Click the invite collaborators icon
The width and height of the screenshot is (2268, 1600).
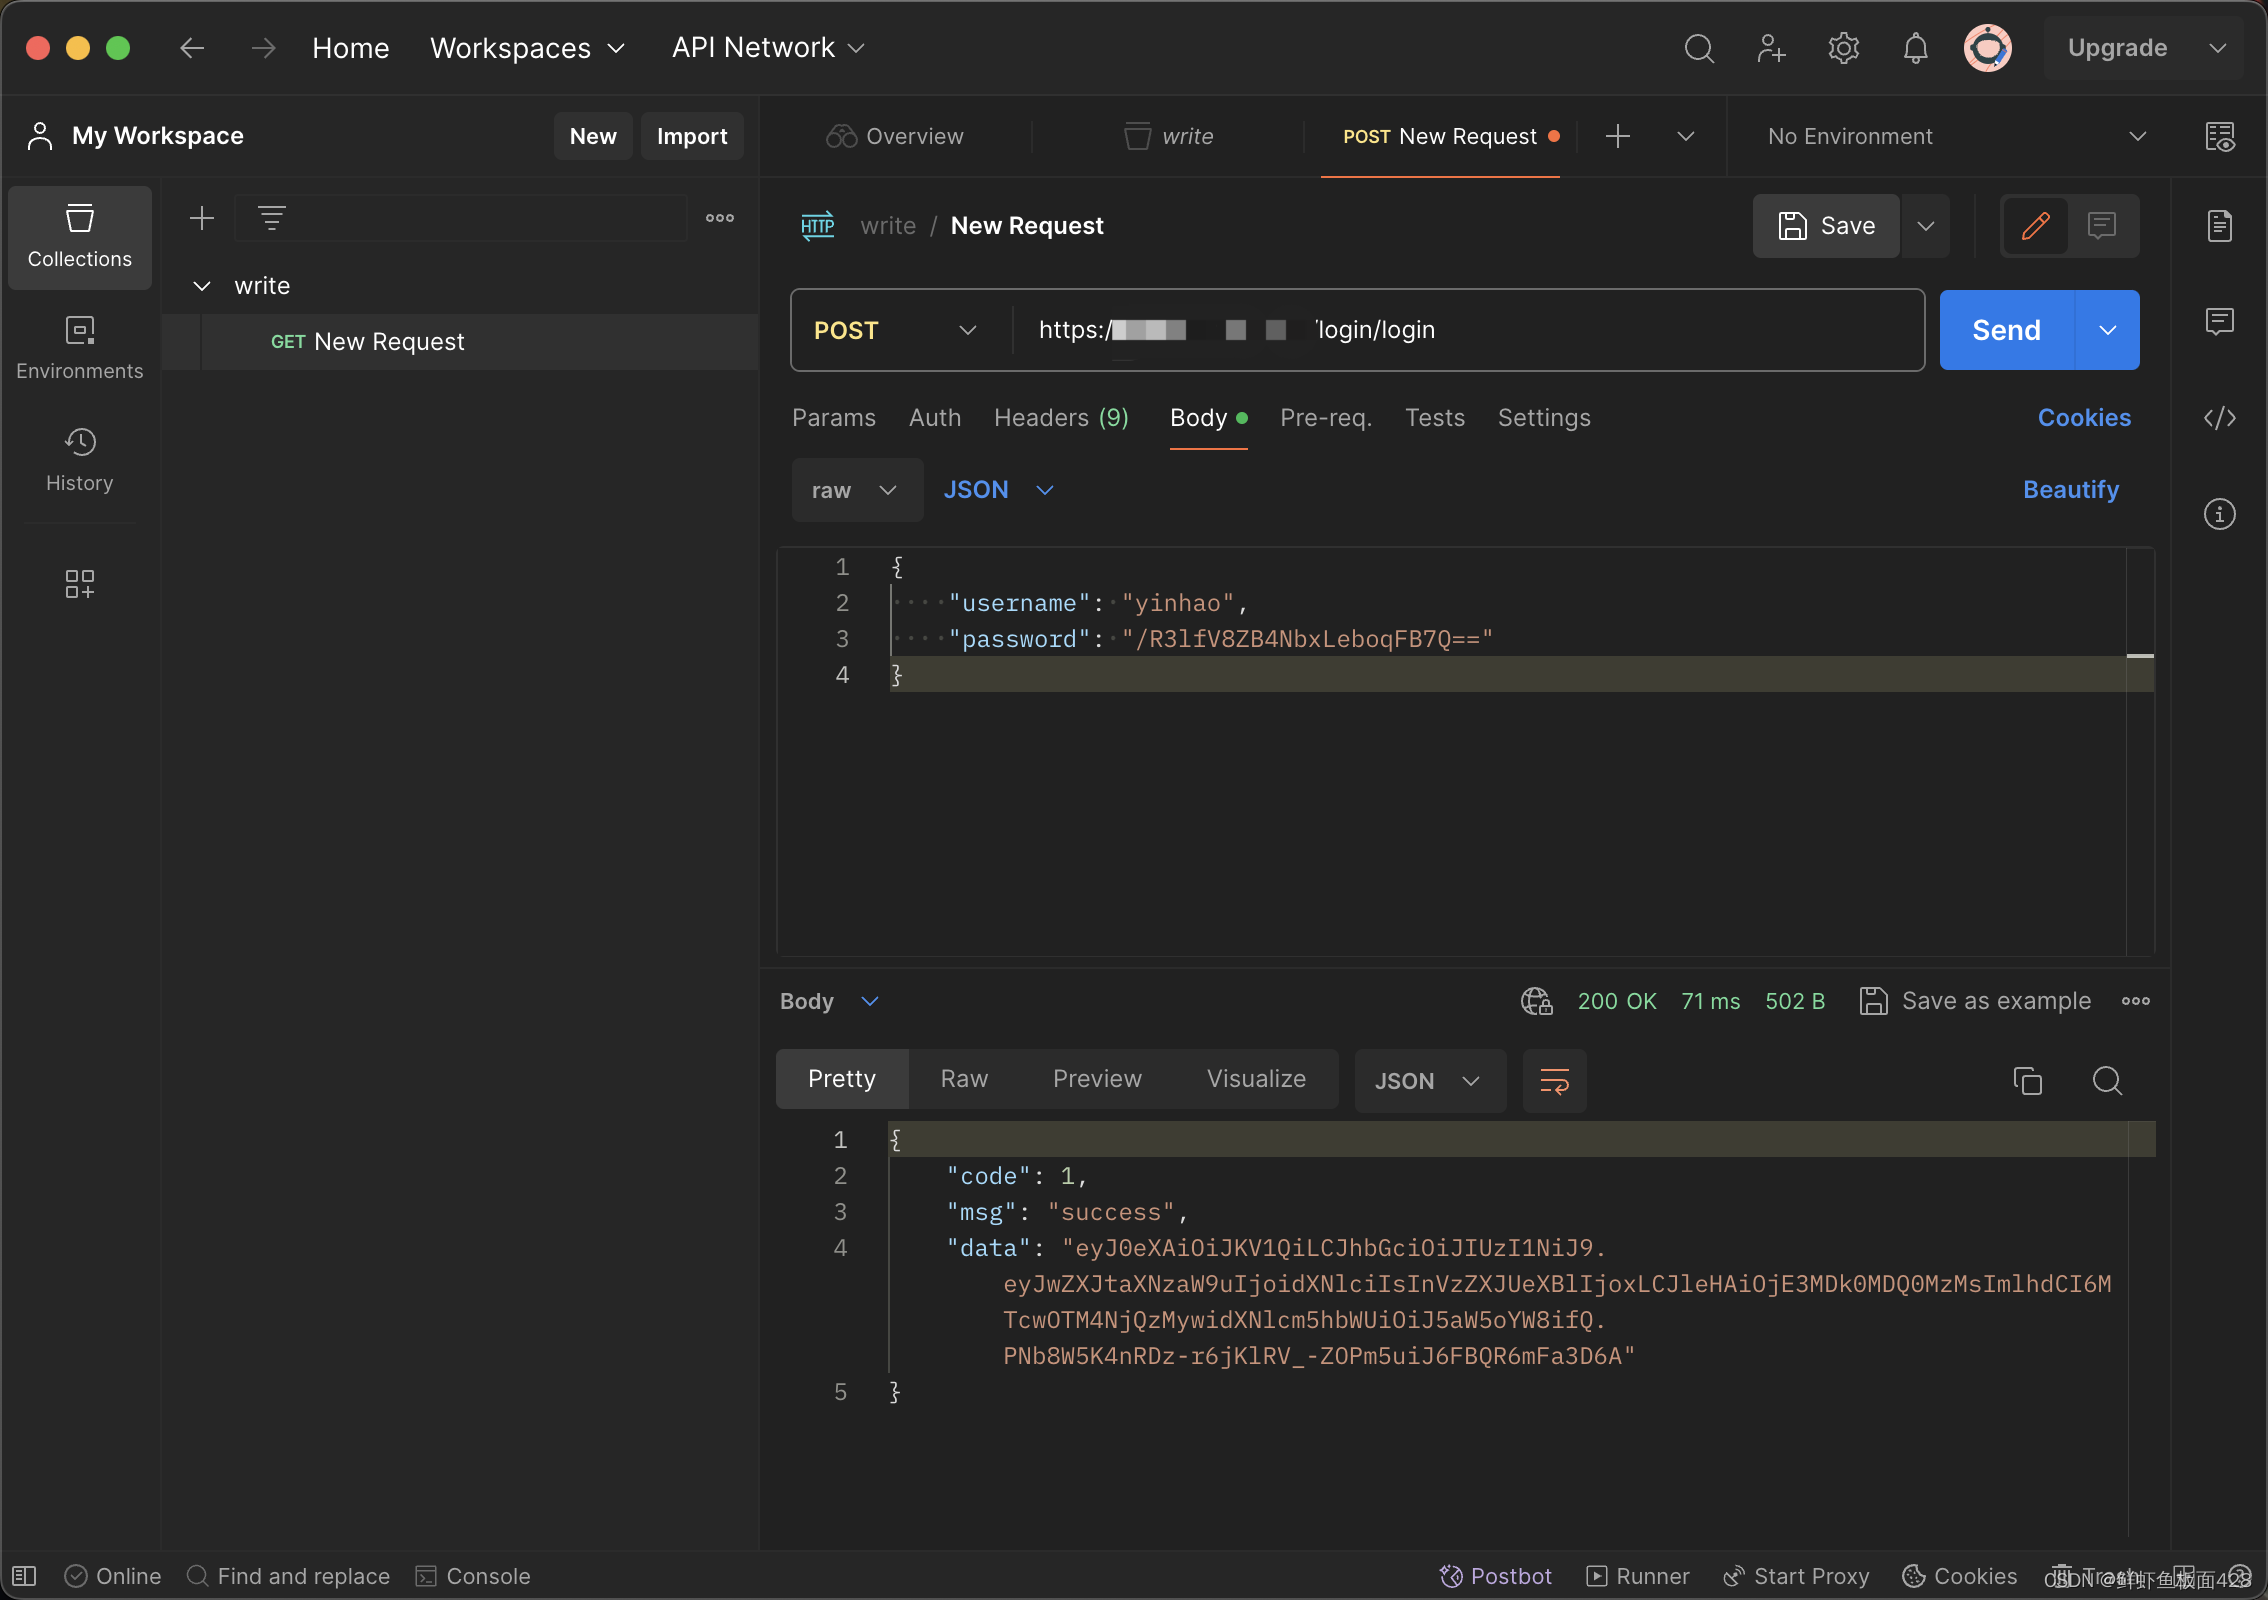tap(1771, 48)
